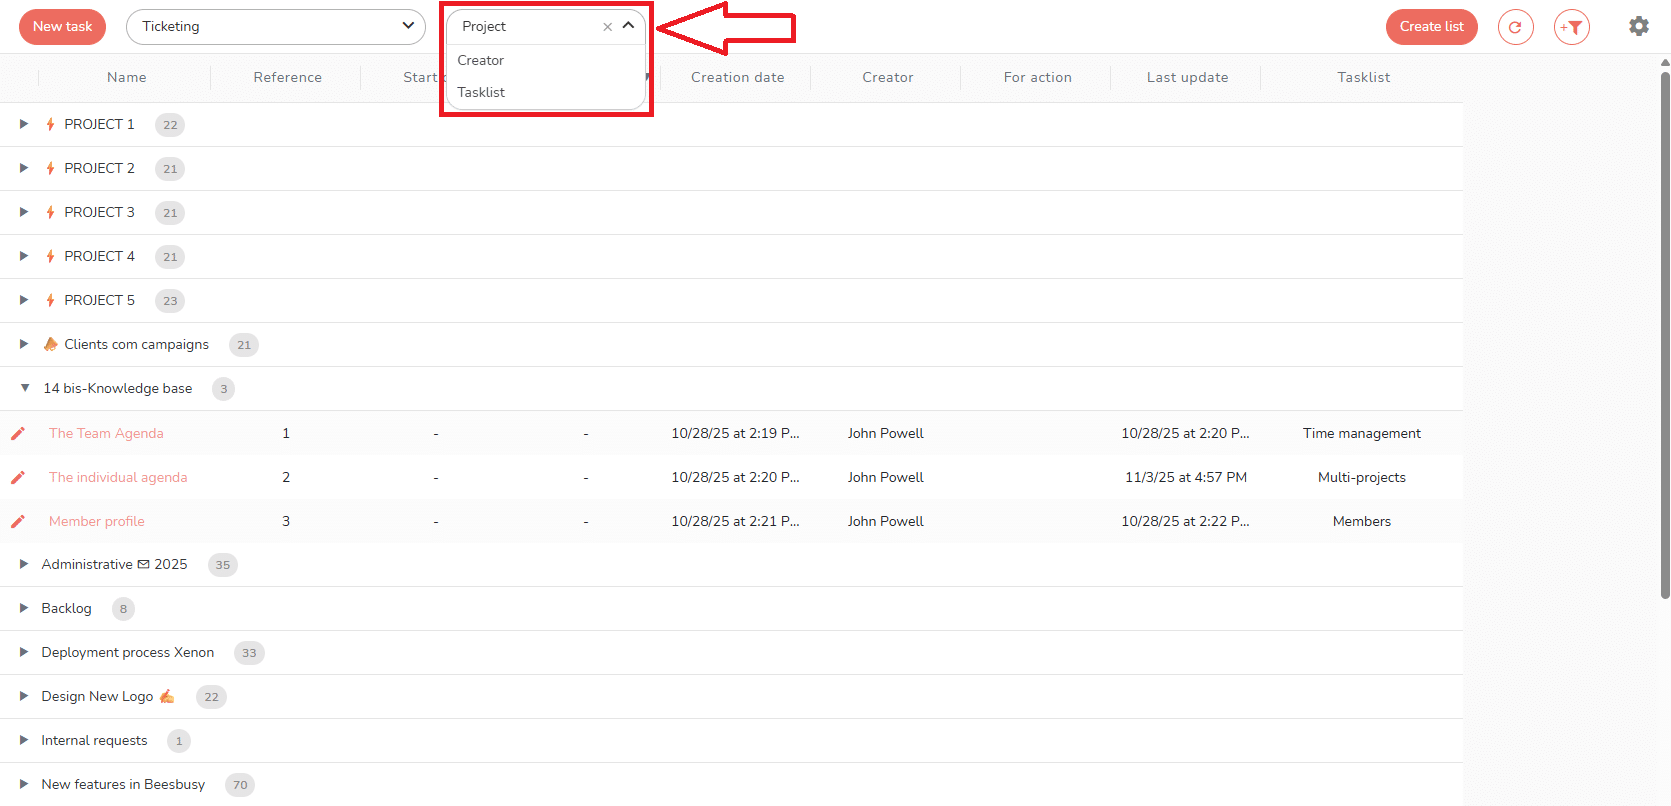Expand PROJECT 2 group
The width and height of the screenshot is (1671, 806).
click(24, 168)
